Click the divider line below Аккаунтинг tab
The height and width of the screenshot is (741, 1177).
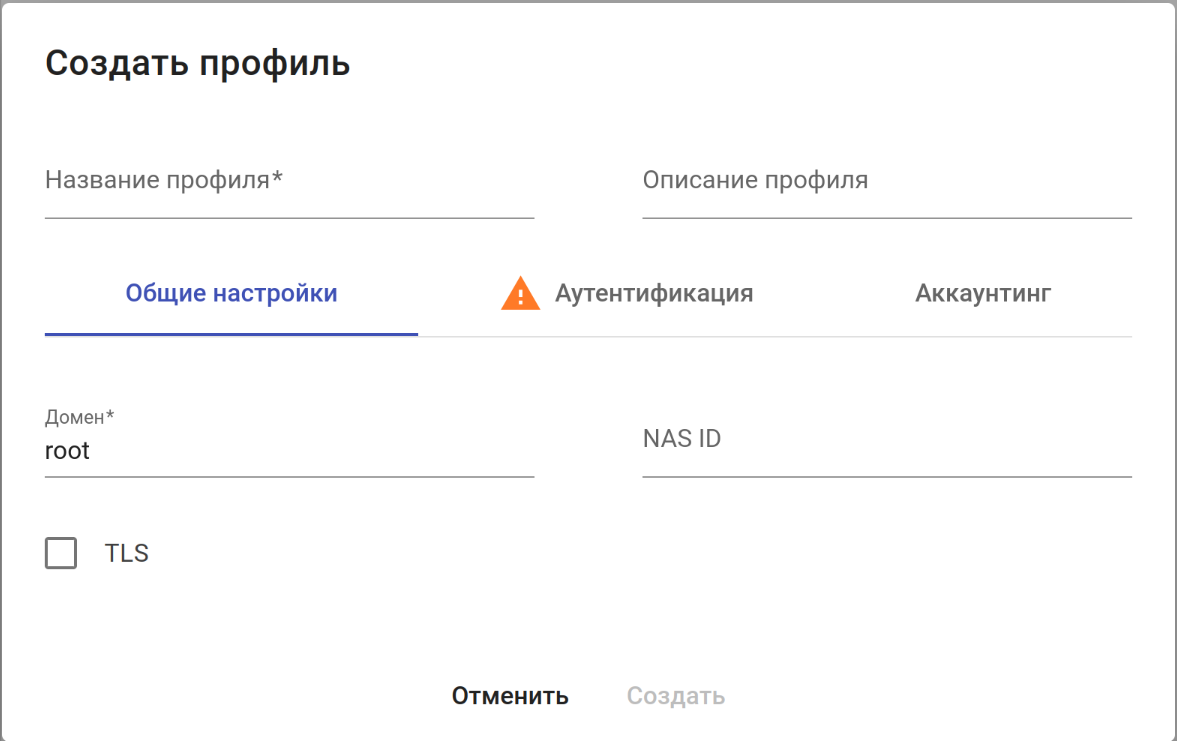(x=982, y=336)
